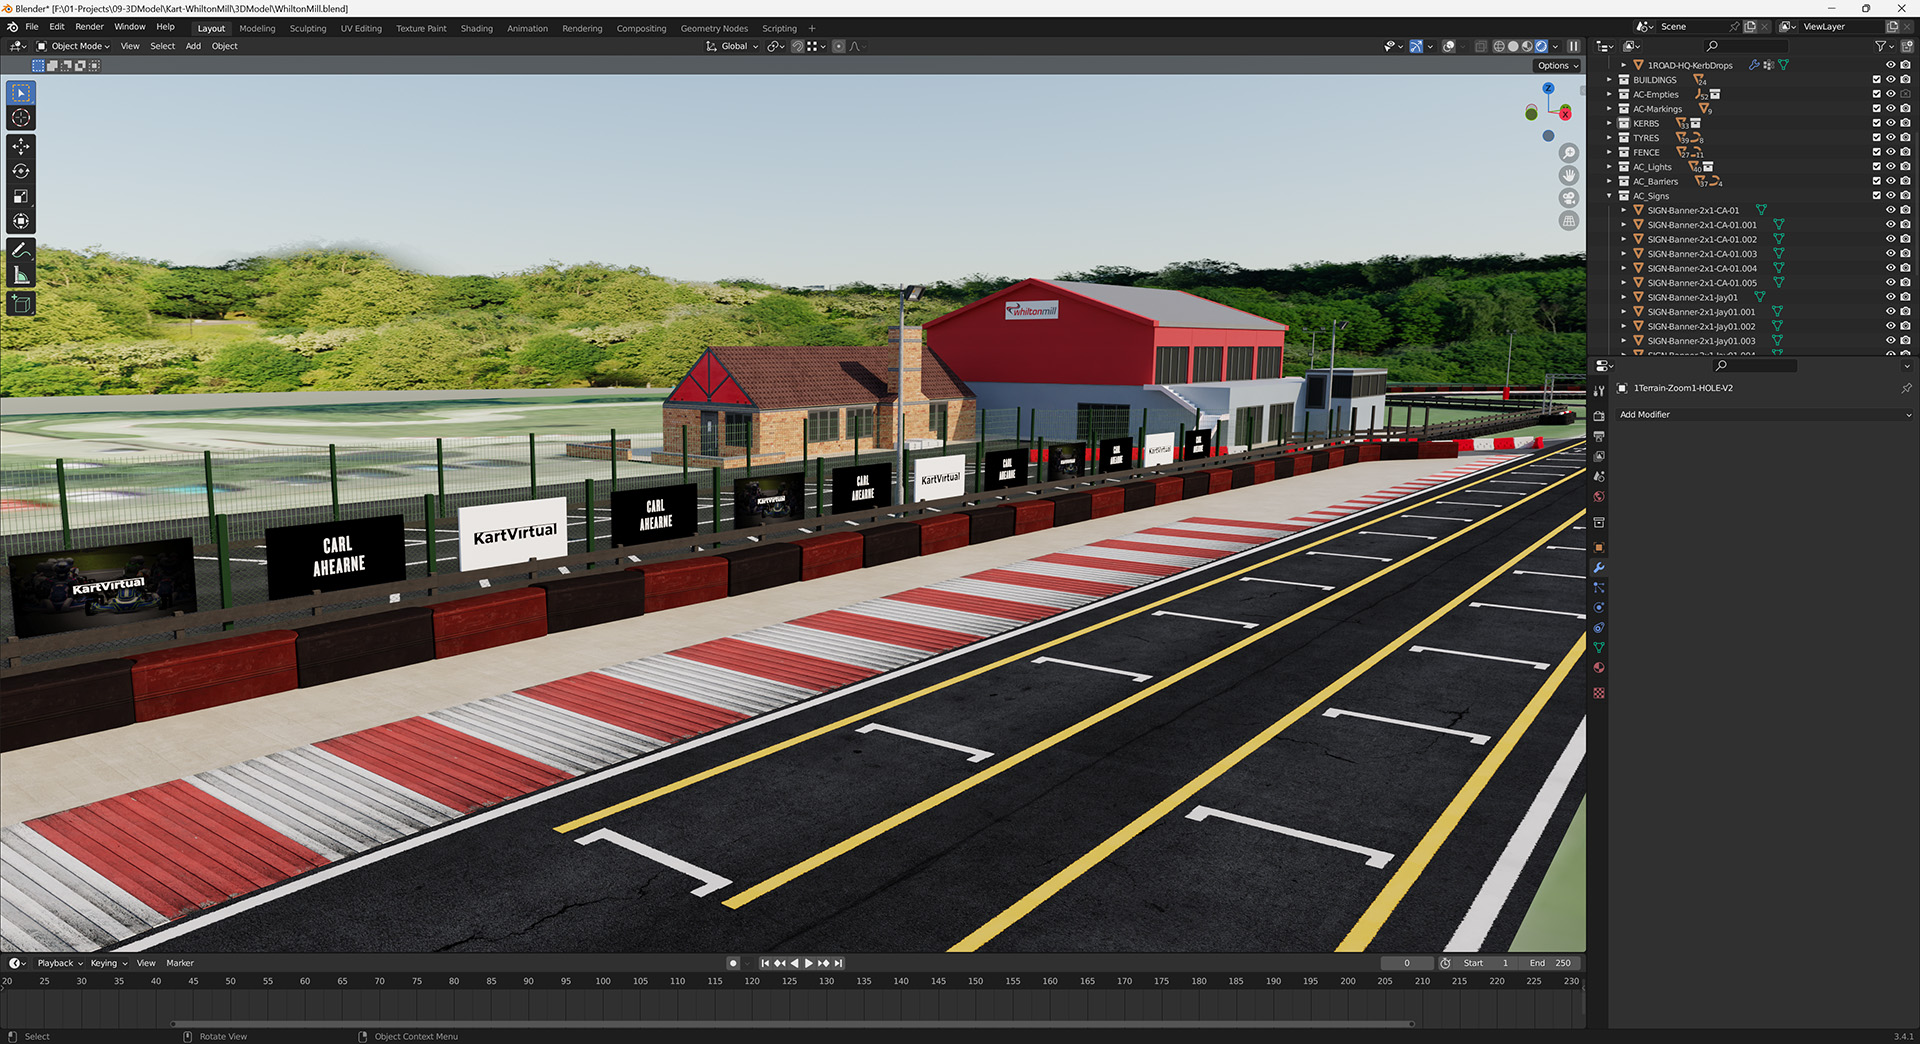Switch to the Geometry Nodes workspace tab

coord(714,28)
